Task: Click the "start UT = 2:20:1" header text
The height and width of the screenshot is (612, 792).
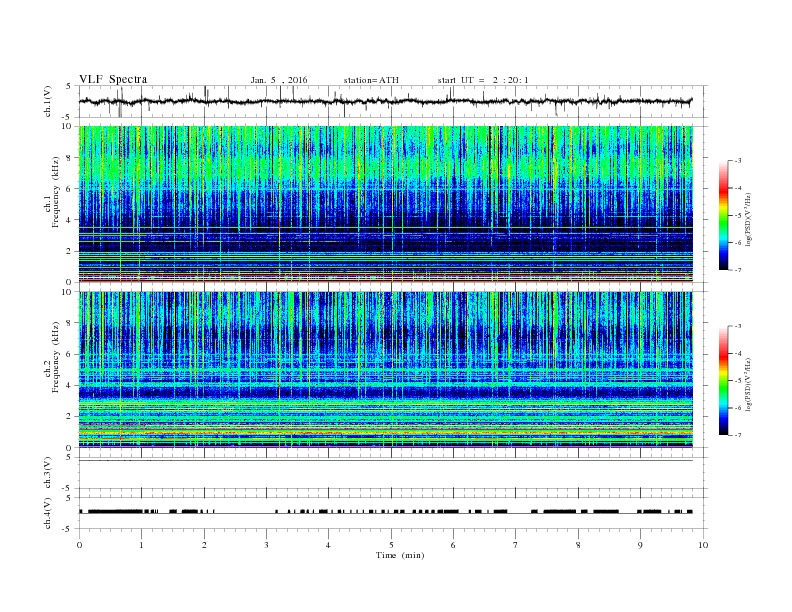Action: point(483,80)
